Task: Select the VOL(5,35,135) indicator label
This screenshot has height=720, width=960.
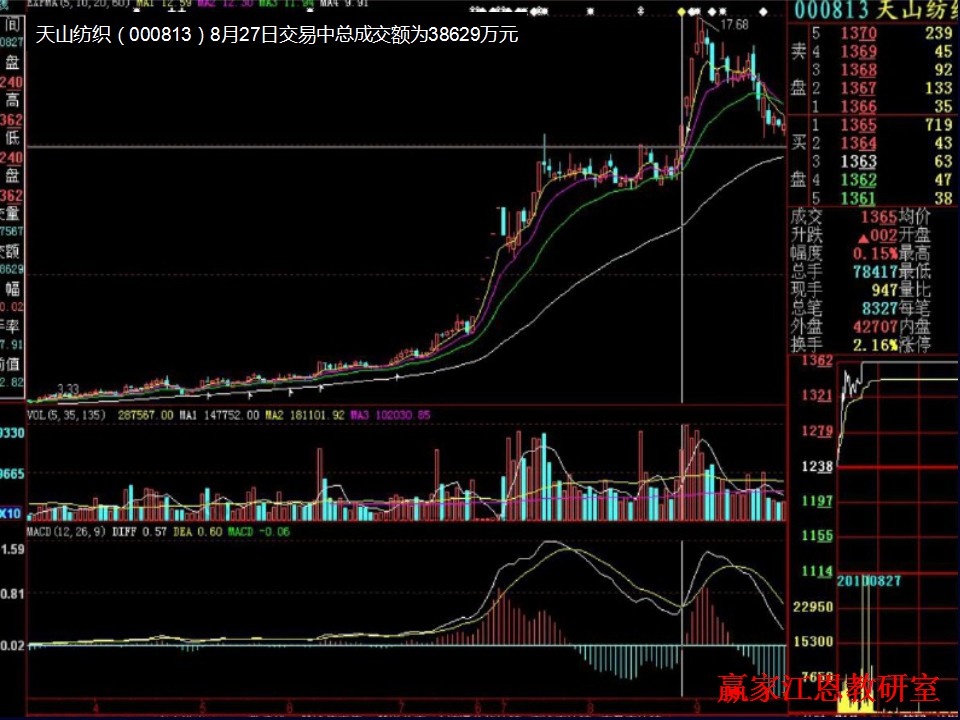Action: 68,413
